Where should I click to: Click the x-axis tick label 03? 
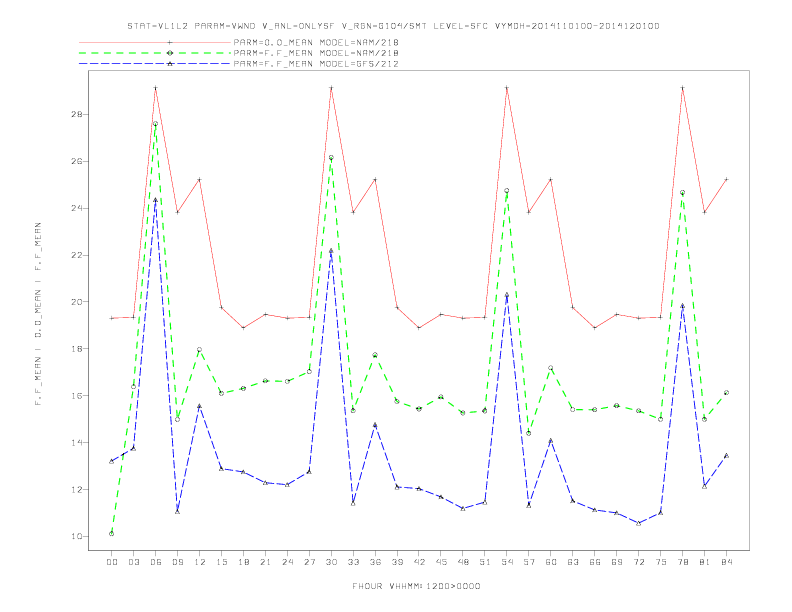tap(133, 562)
